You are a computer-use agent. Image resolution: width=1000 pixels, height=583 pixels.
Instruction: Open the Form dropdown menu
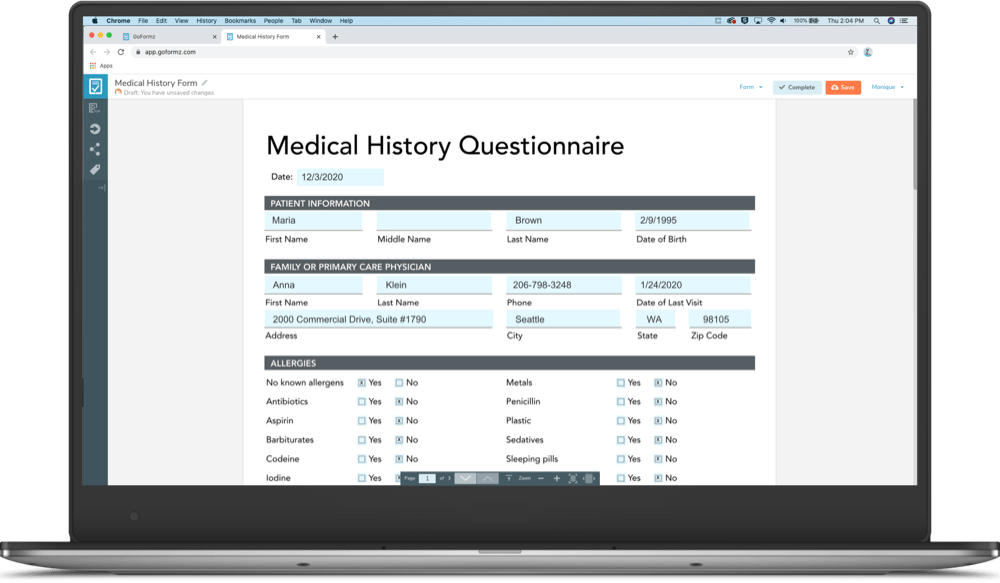750,87
